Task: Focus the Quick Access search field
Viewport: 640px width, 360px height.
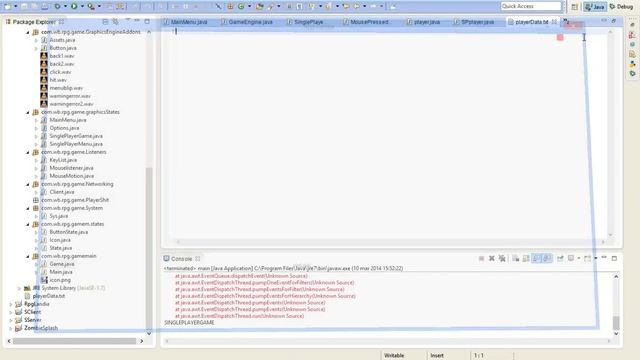Action: pyautogui.click(x=531, y=6)
